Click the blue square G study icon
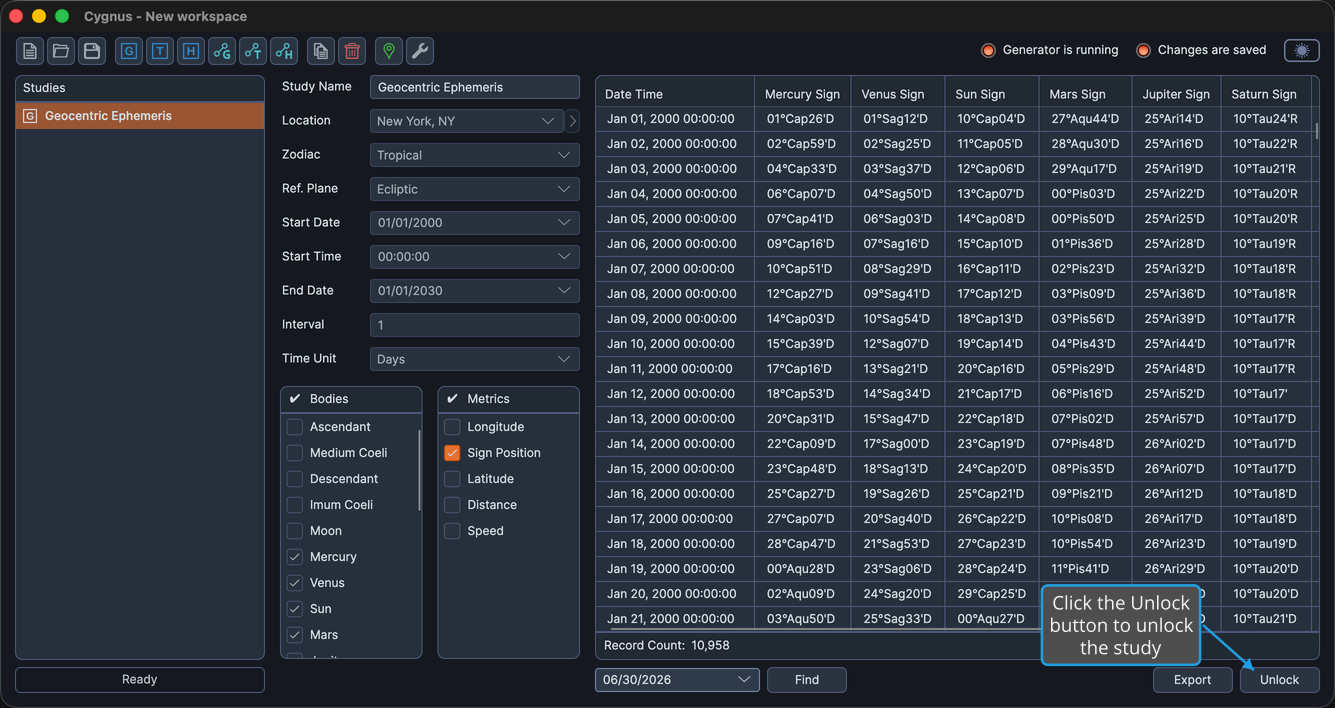Image resolution: width=1335 pixels, height=708 pixels. pyautogui.click(x=129, y=51)
